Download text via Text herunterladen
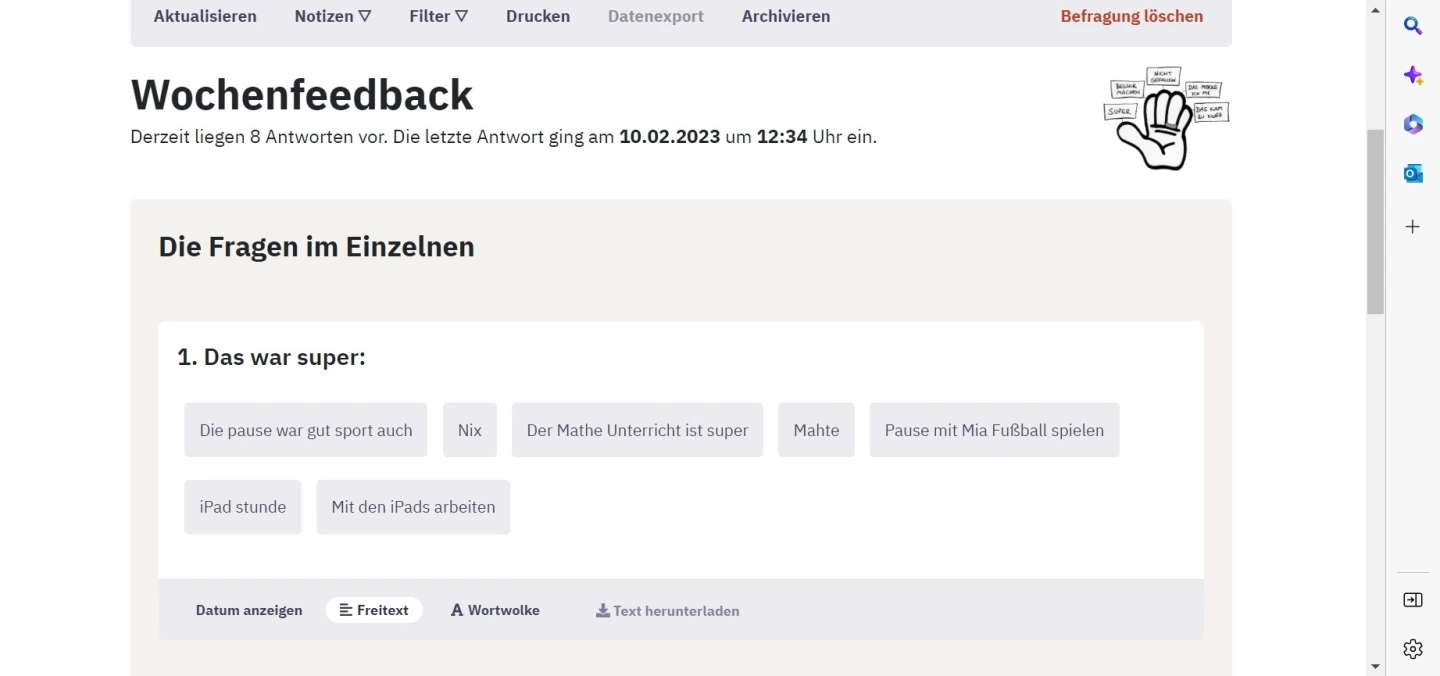The image size is (1440, 676). pyautogui.click(x=667, y=610)
